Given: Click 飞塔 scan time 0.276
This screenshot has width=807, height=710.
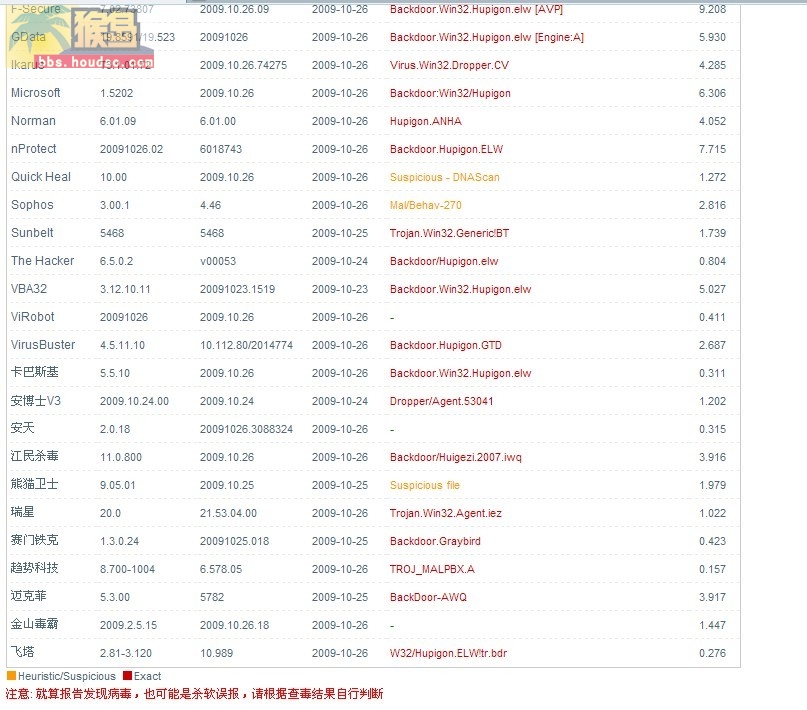Looking at the screenshot, I should (x=712, y=653).
